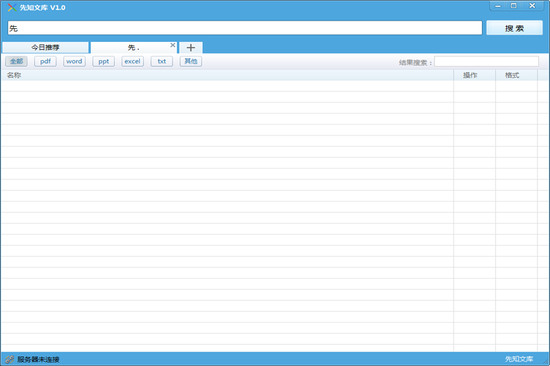Close the application window
The height and width of the screenshot is (366, 550).
tap(532, 6)
